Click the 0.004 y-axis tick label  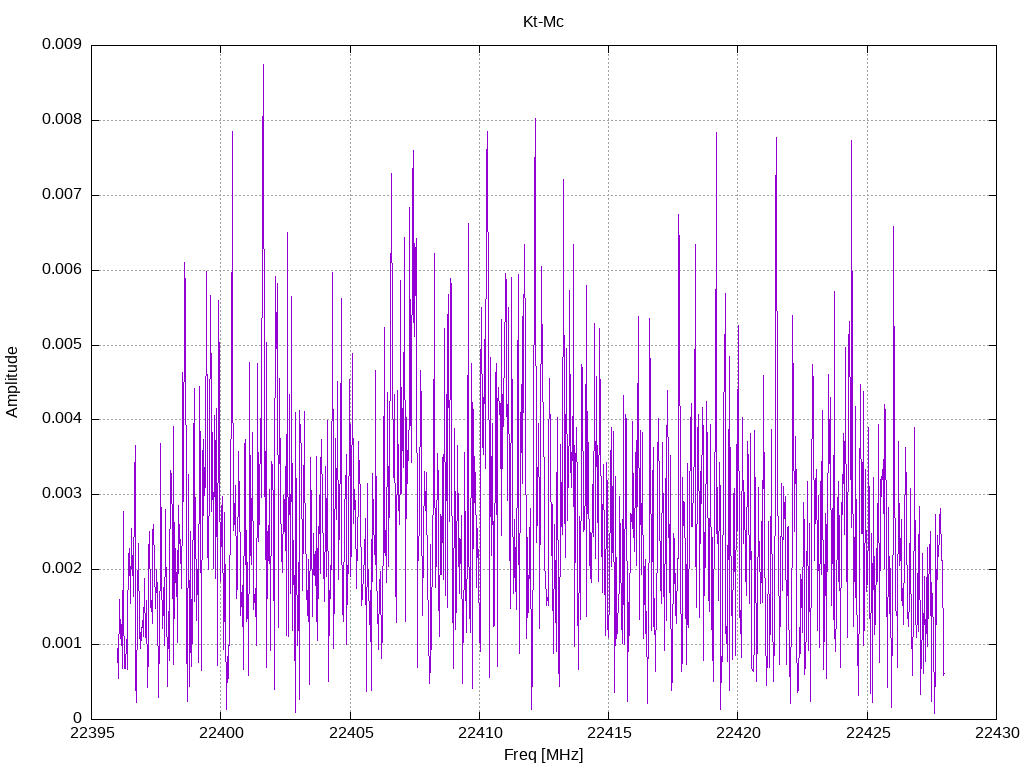(x=62, y=419)
